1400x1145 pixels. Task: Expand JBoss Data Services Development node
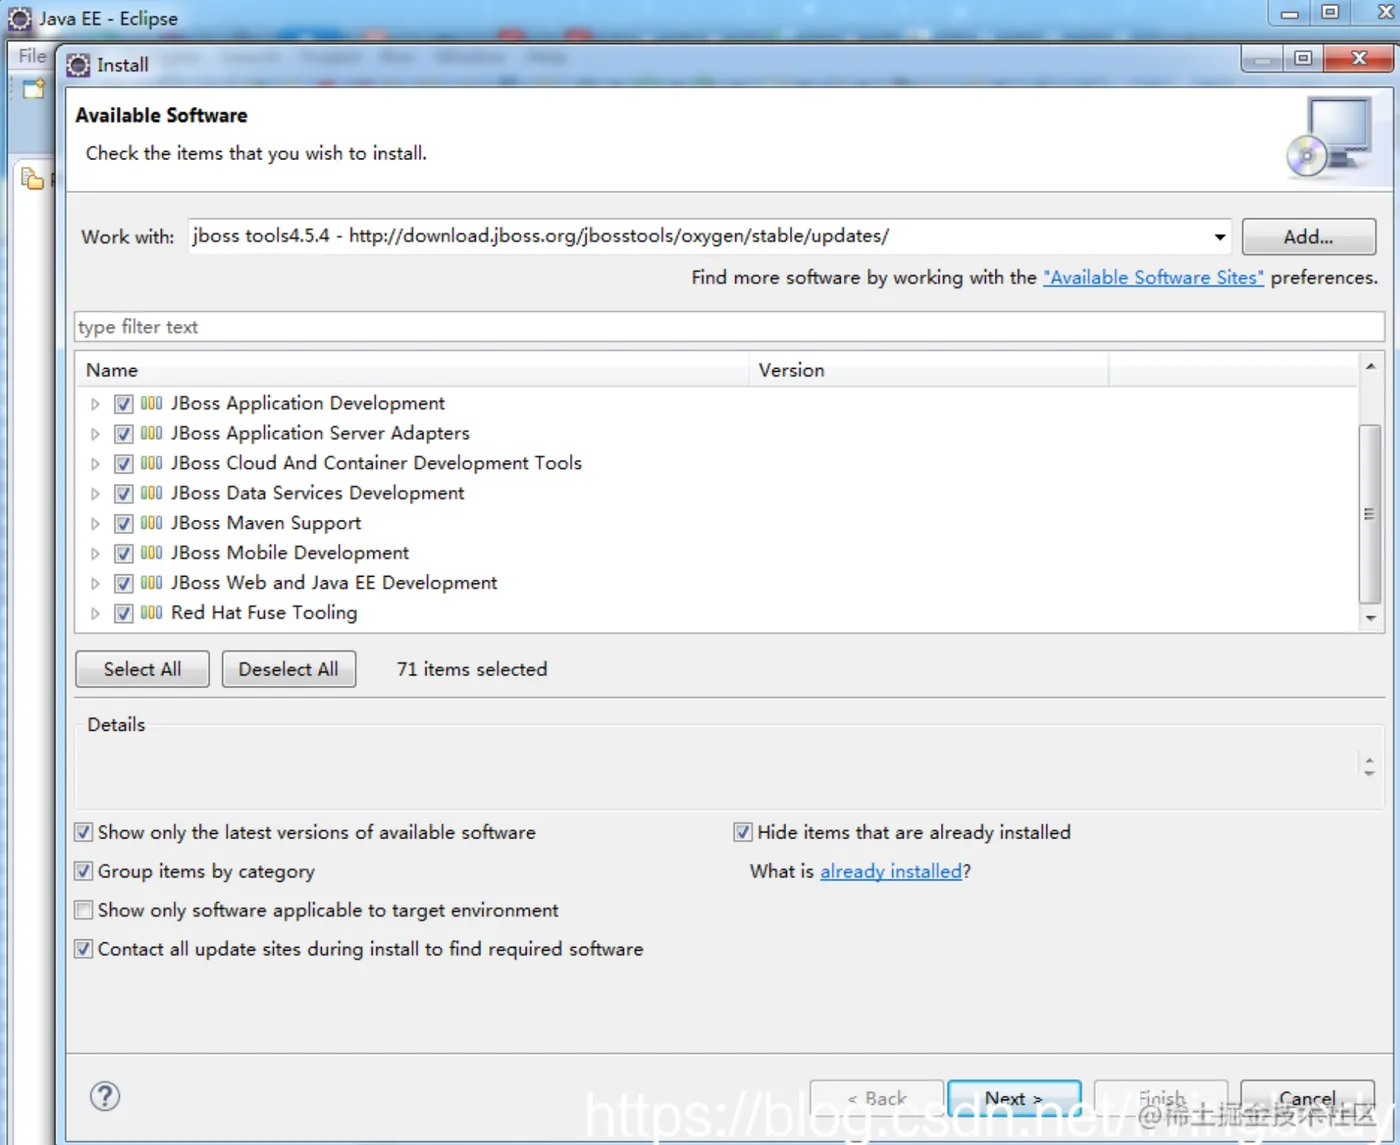95,494
